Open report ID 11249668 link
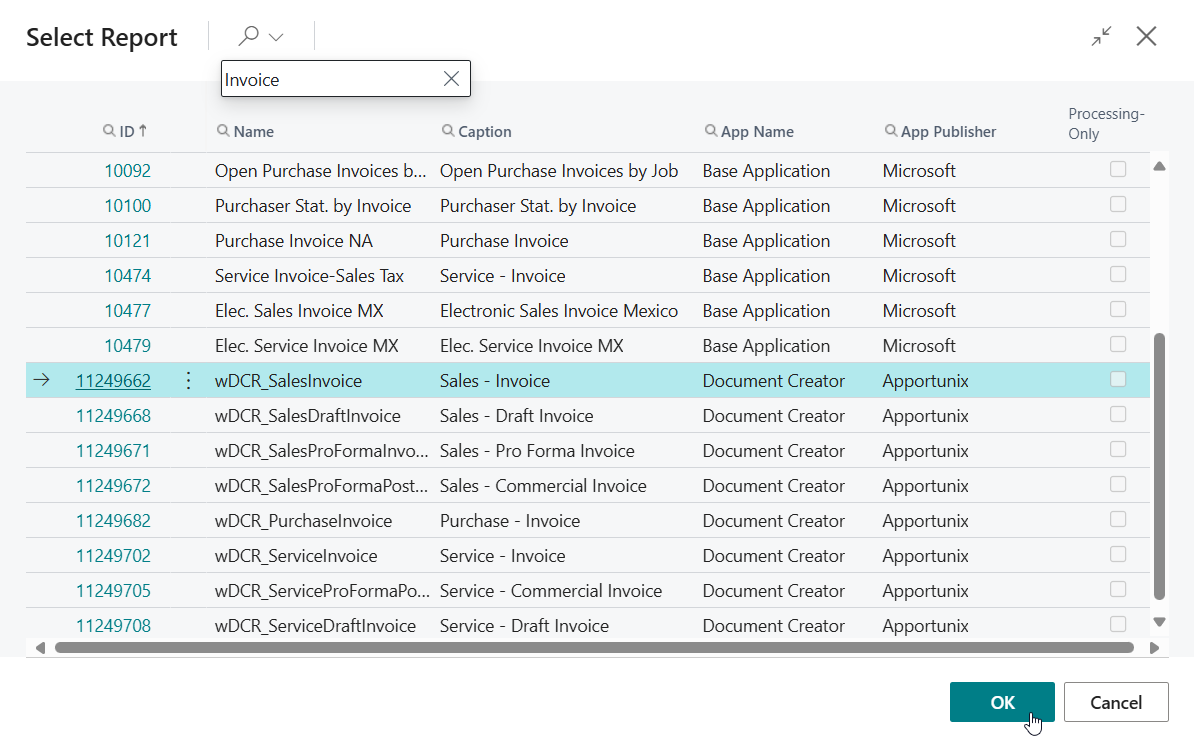This screenshot has width=1194, height=747. tap(113, 416)
